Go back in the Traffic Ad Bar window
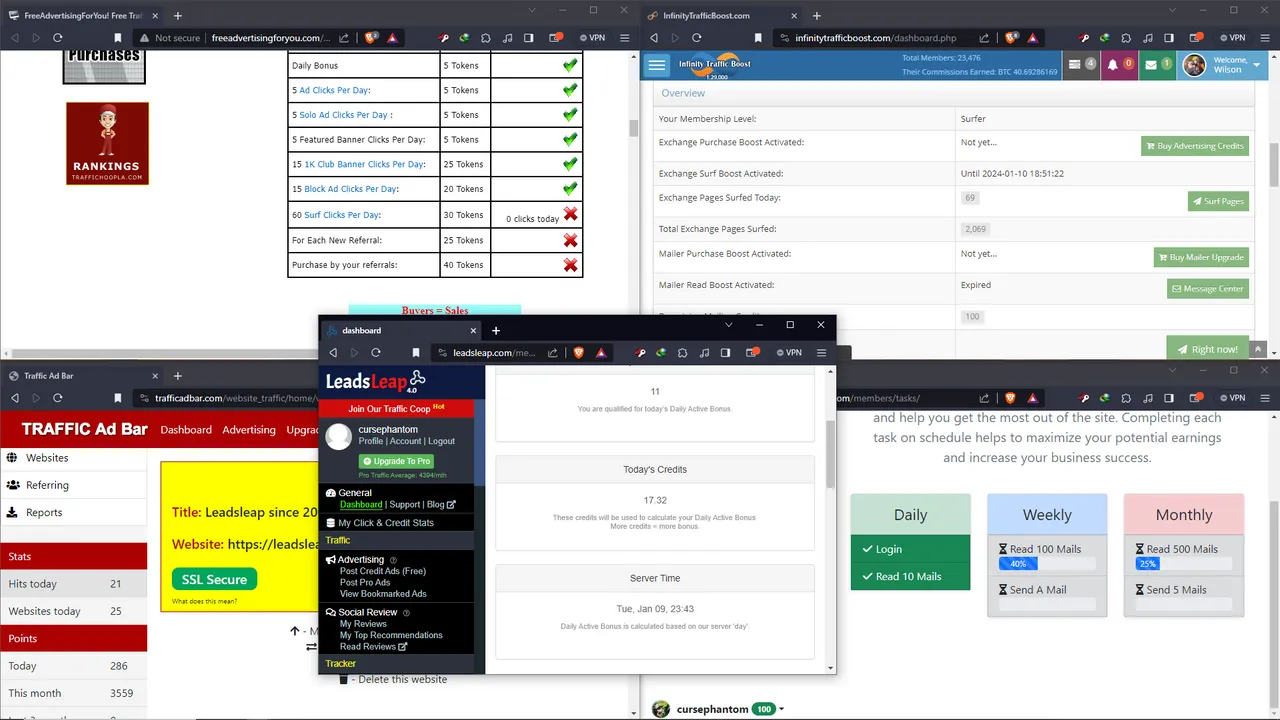This screenshot has height=720, width=1280. coord(14,398)
